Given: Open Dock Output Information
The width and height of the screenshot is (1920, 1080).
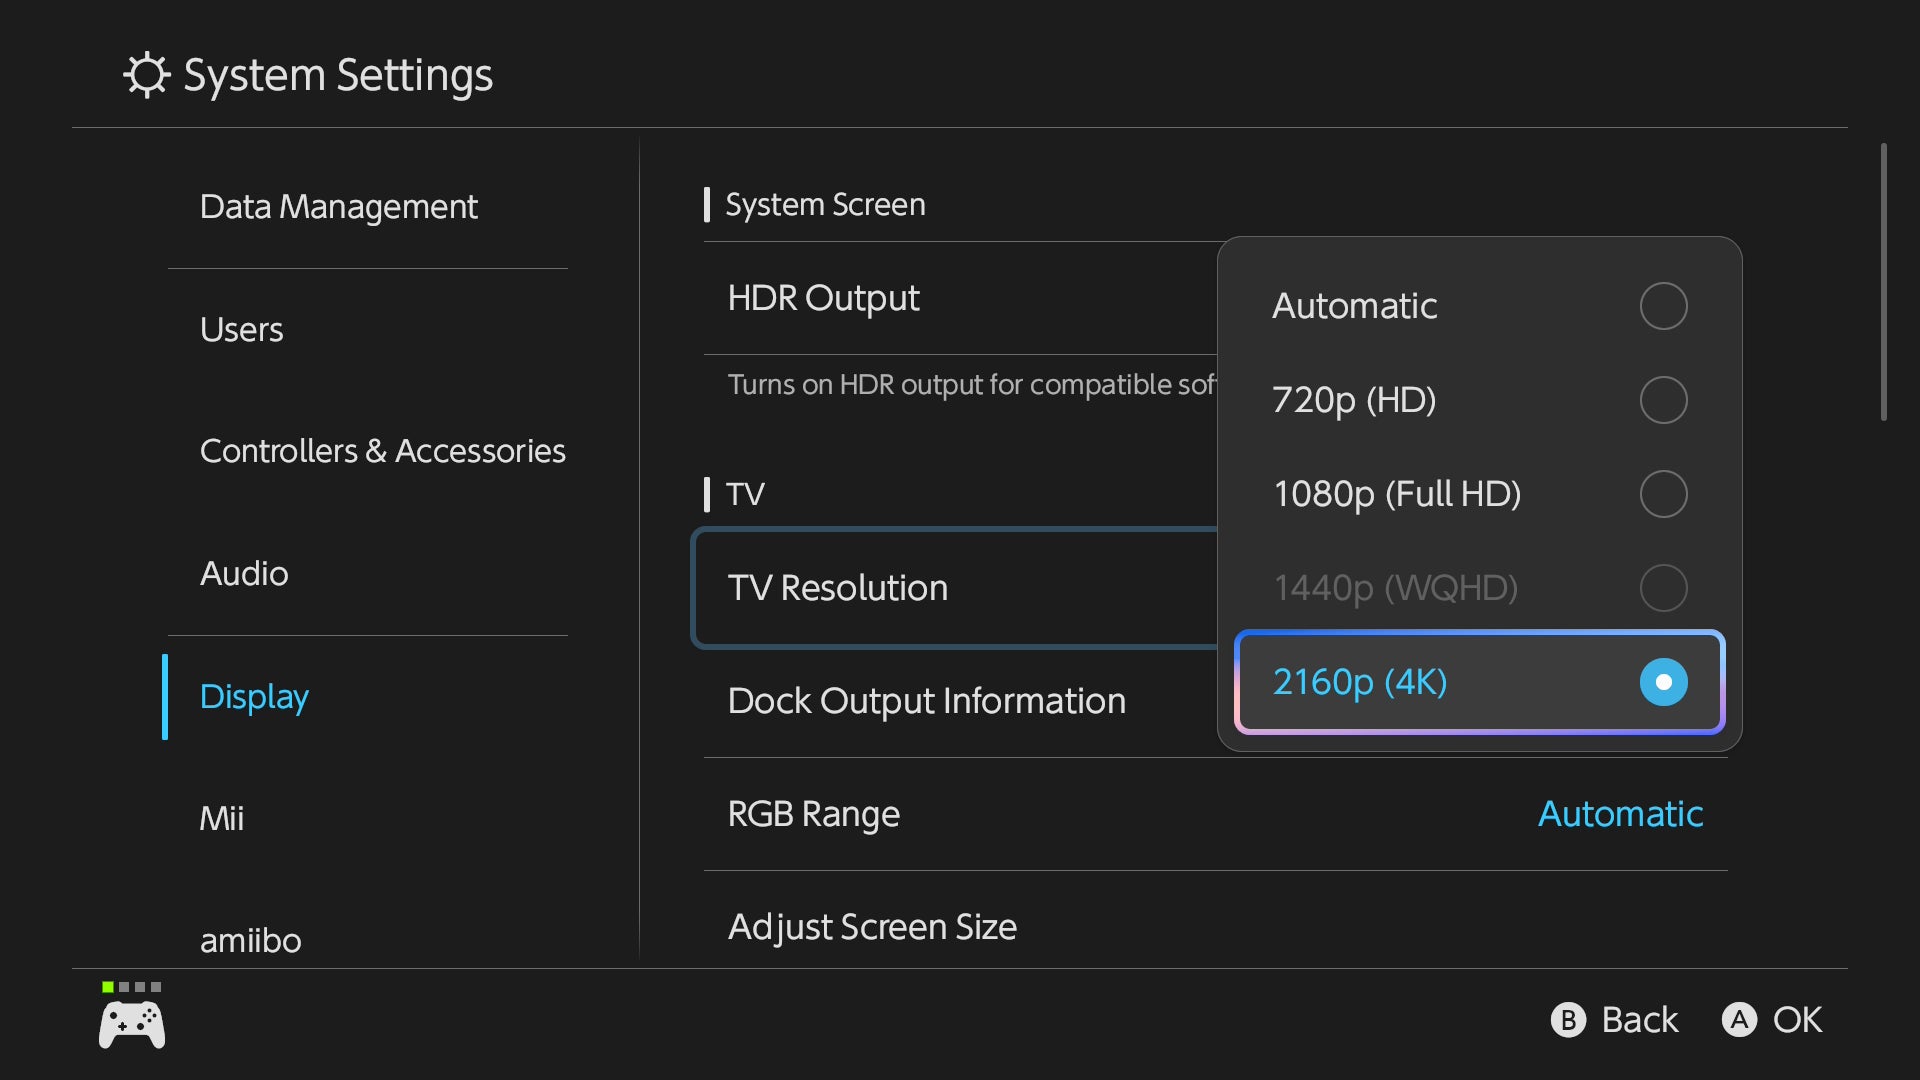Looking at the screenshot, I should point(926,701).
